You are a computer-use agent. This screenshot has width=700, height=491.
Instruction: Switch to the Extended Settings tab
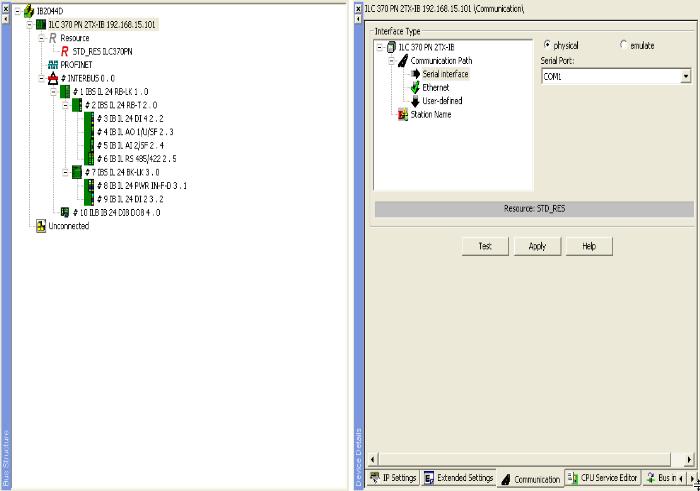(x=458, y=478)
